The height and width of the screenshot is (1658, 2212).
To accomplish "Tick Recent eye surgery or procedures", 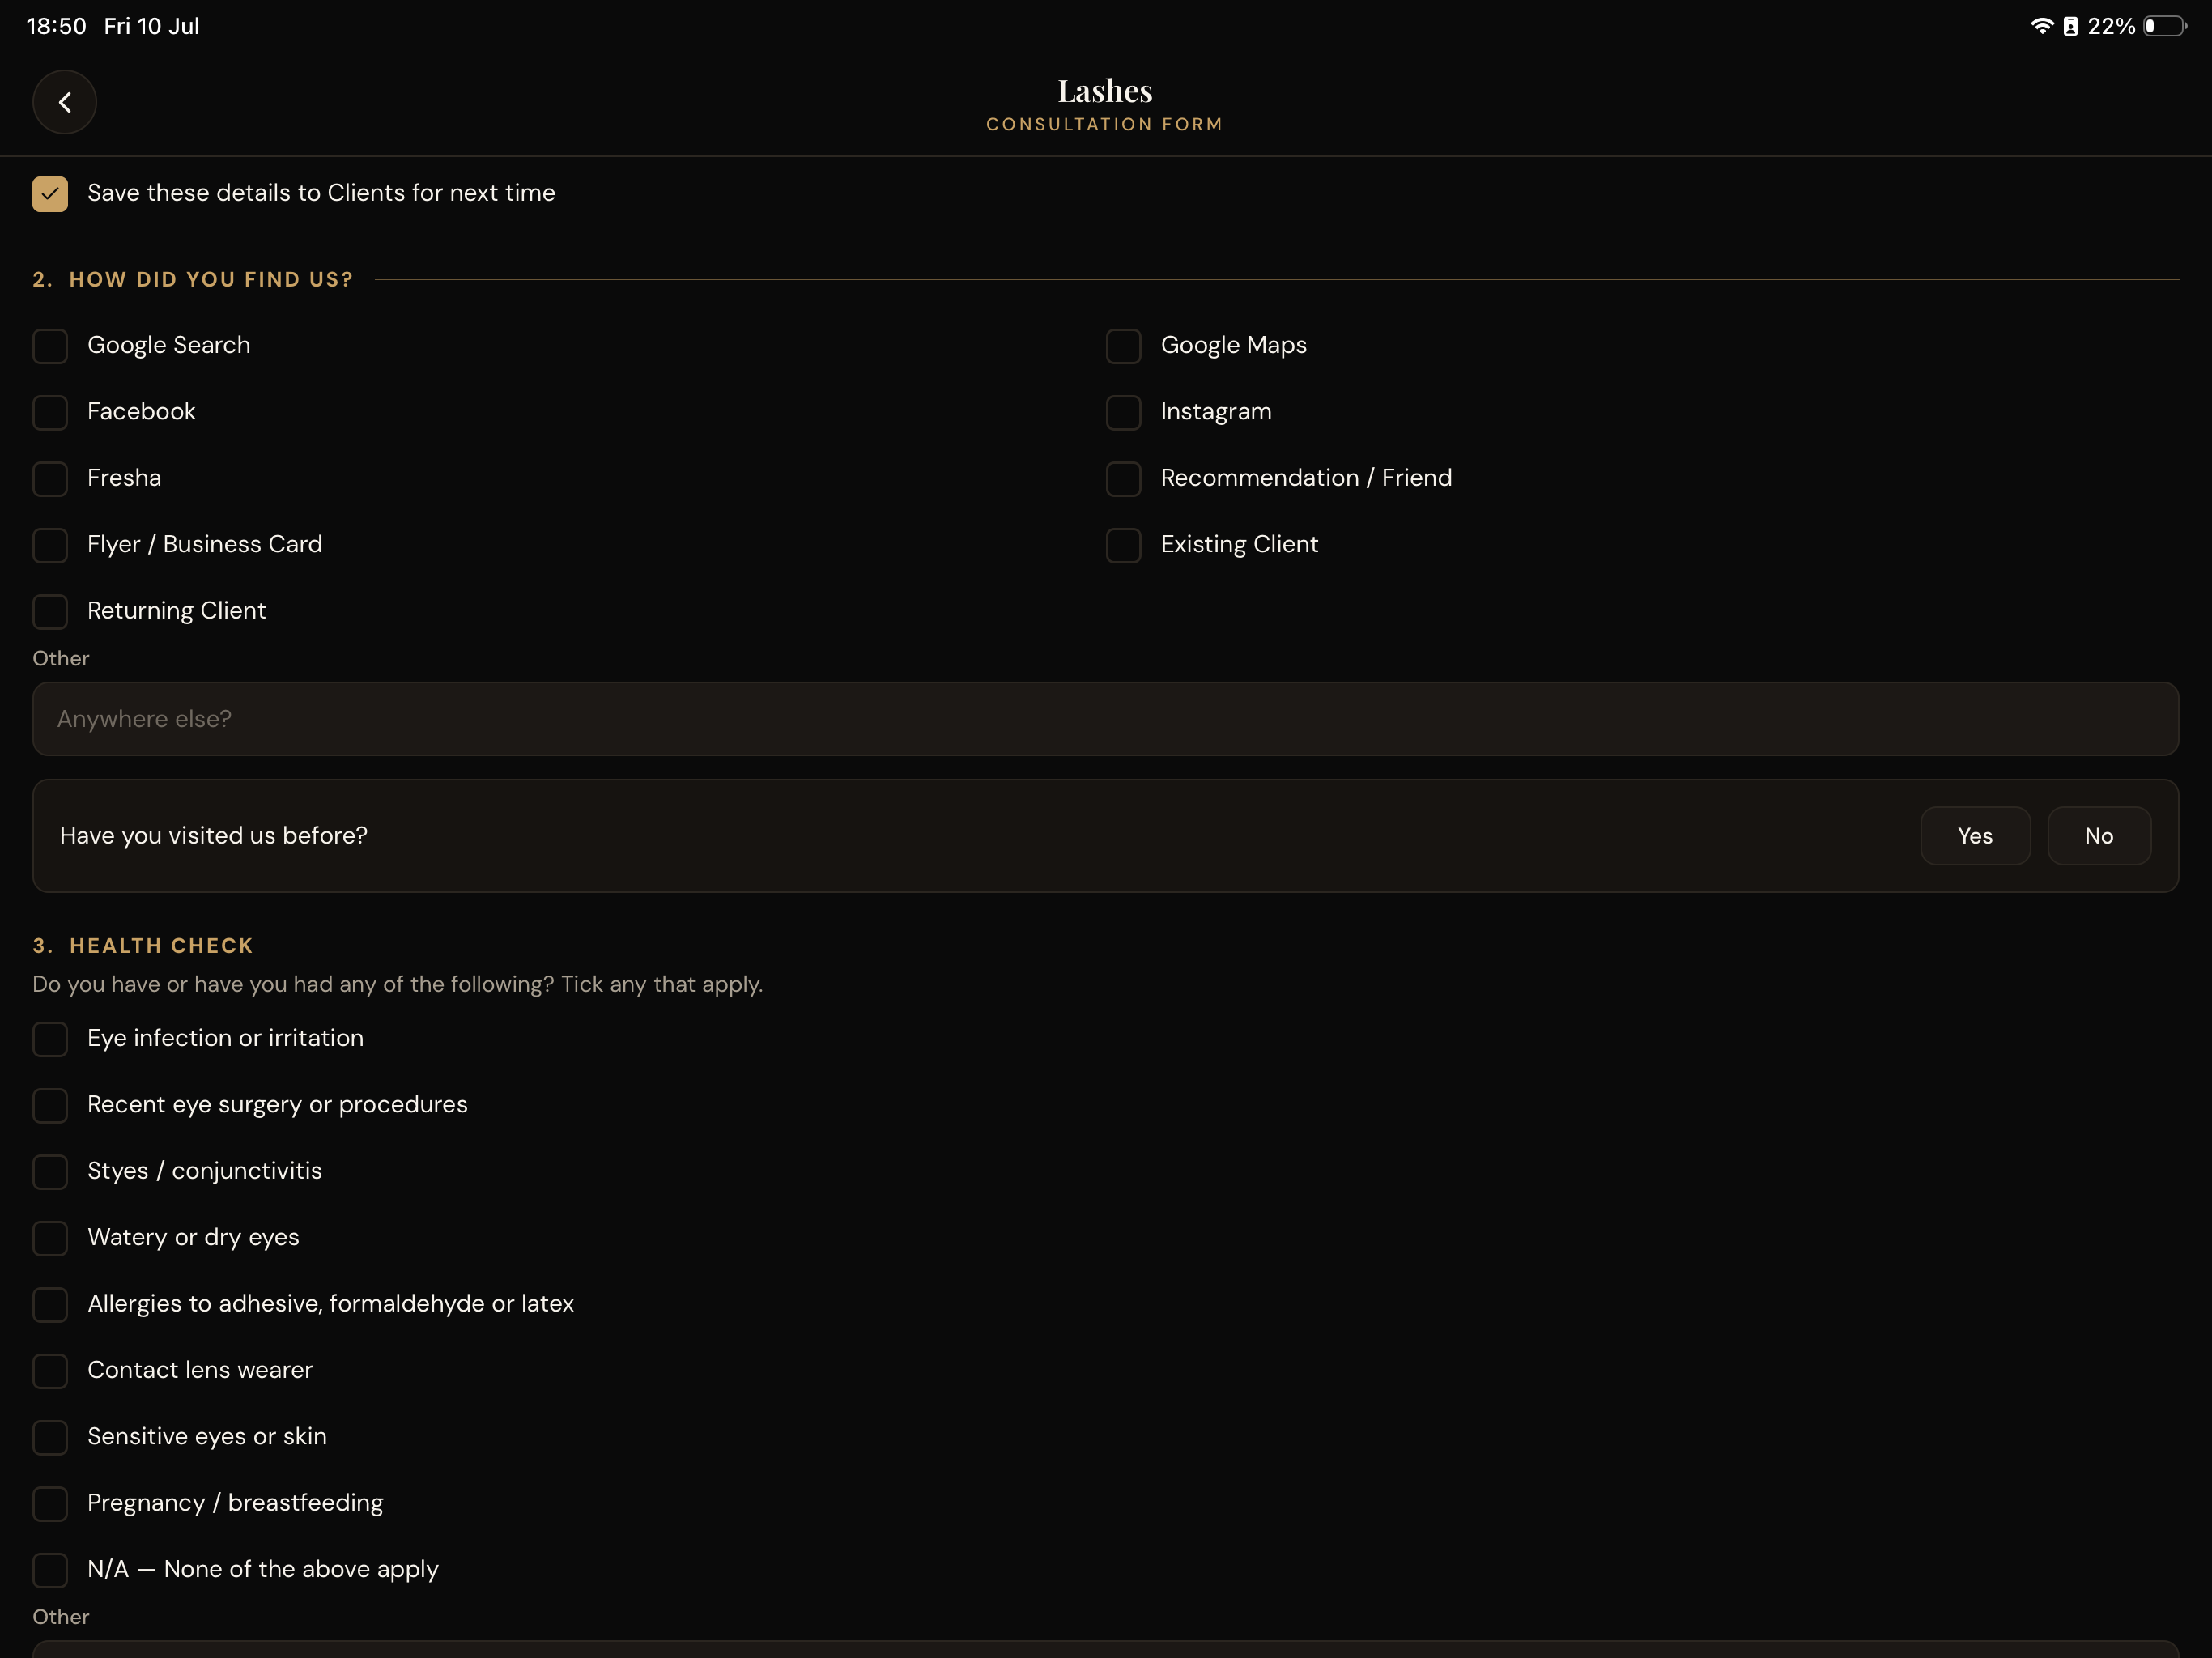I will pyautogui.click(x=50, y=1105).
